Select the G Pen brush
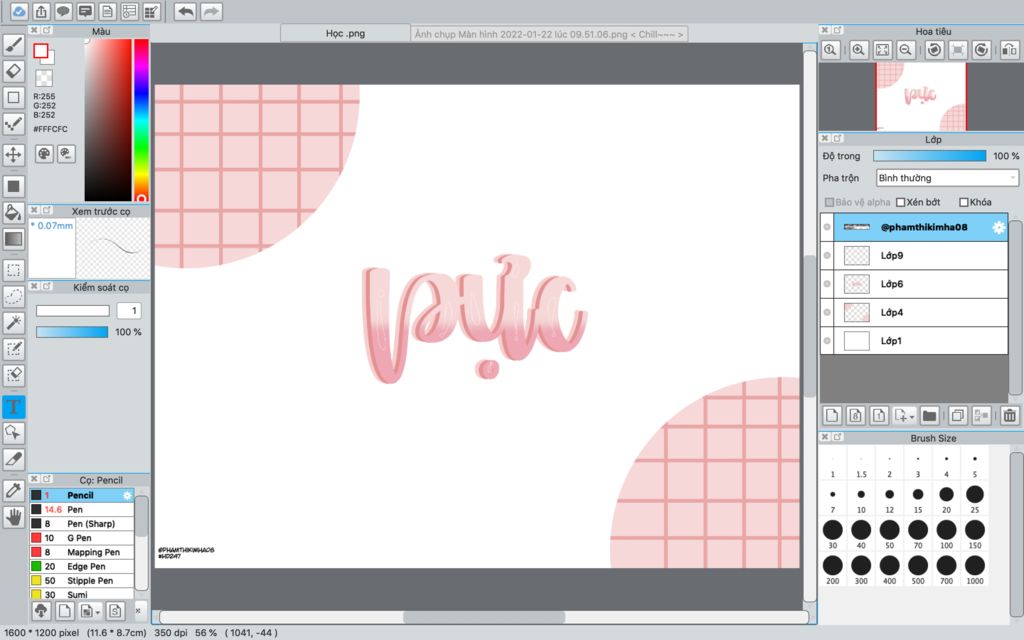 [82, 538]
